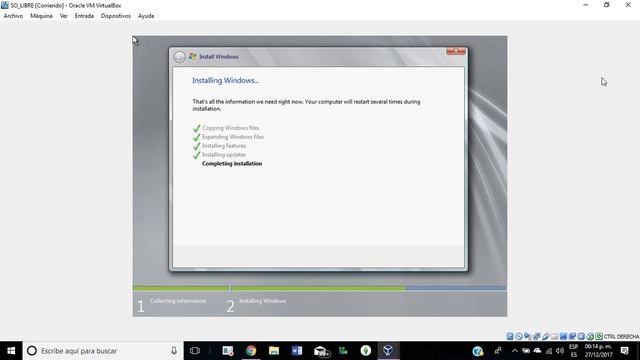Click the 'Completing installation' step

232,164
